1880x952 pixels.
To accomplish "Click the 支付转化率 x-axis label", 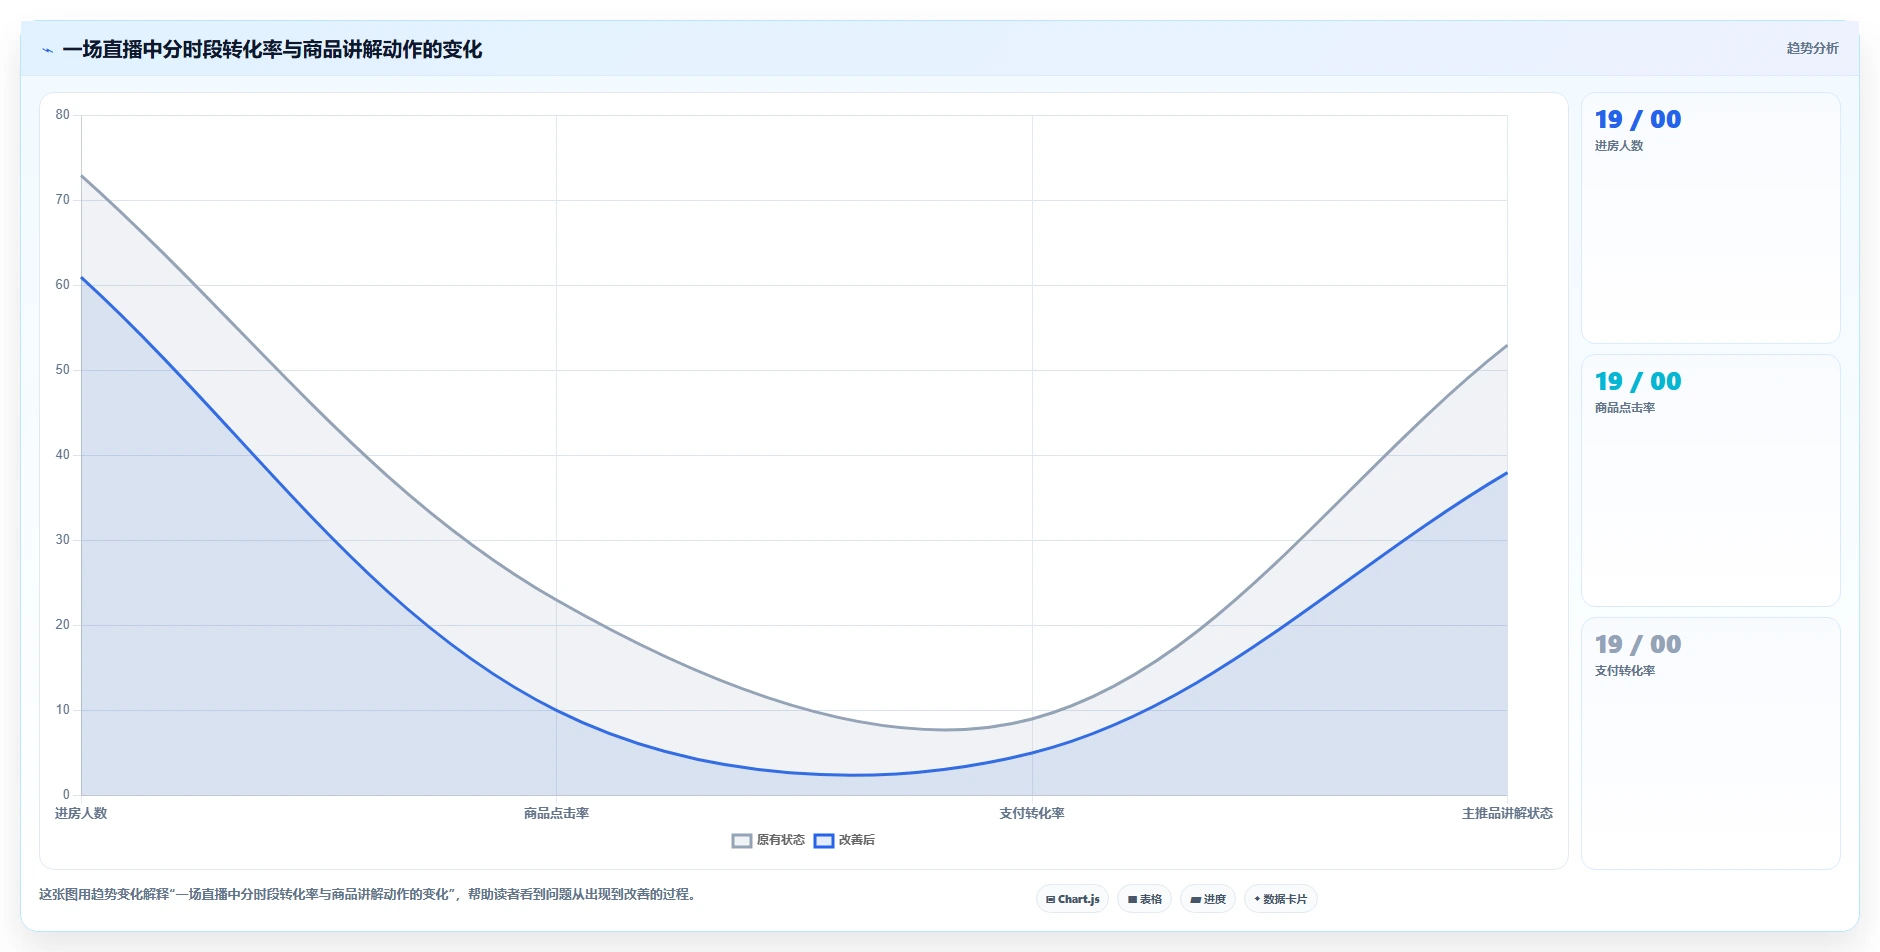I will coord(1032,813).
